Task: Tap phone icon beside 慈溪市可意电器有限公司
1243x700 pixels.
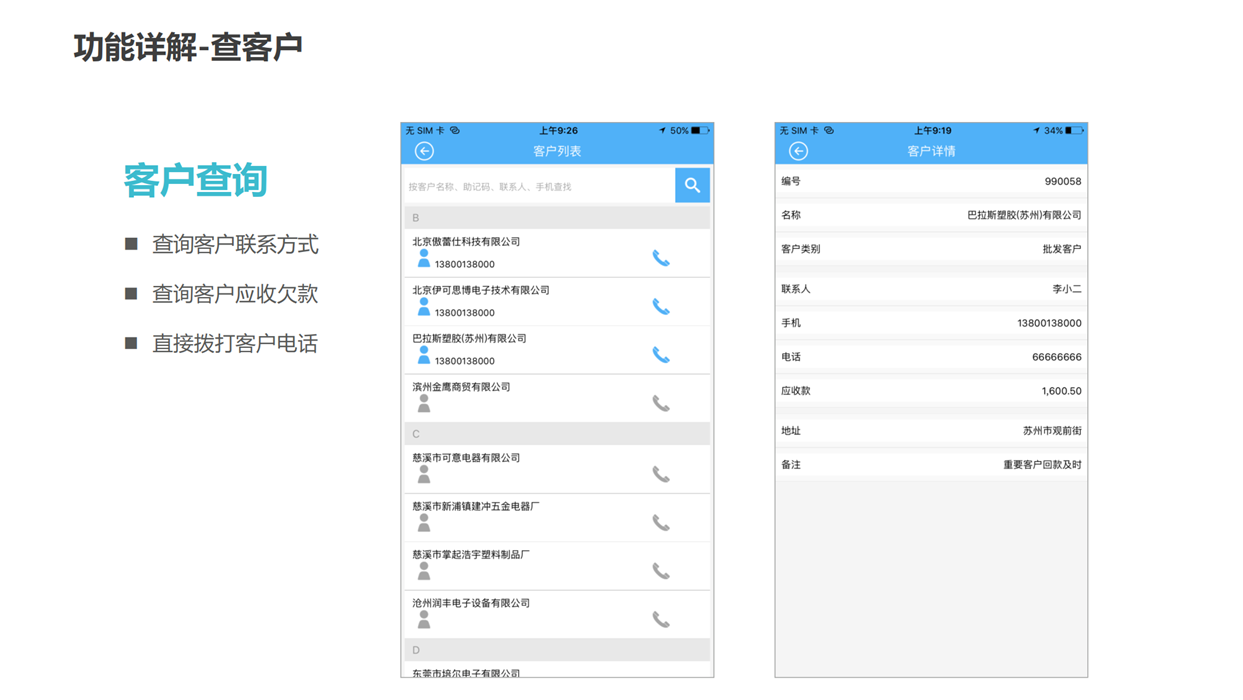Action: click(660, 474)
